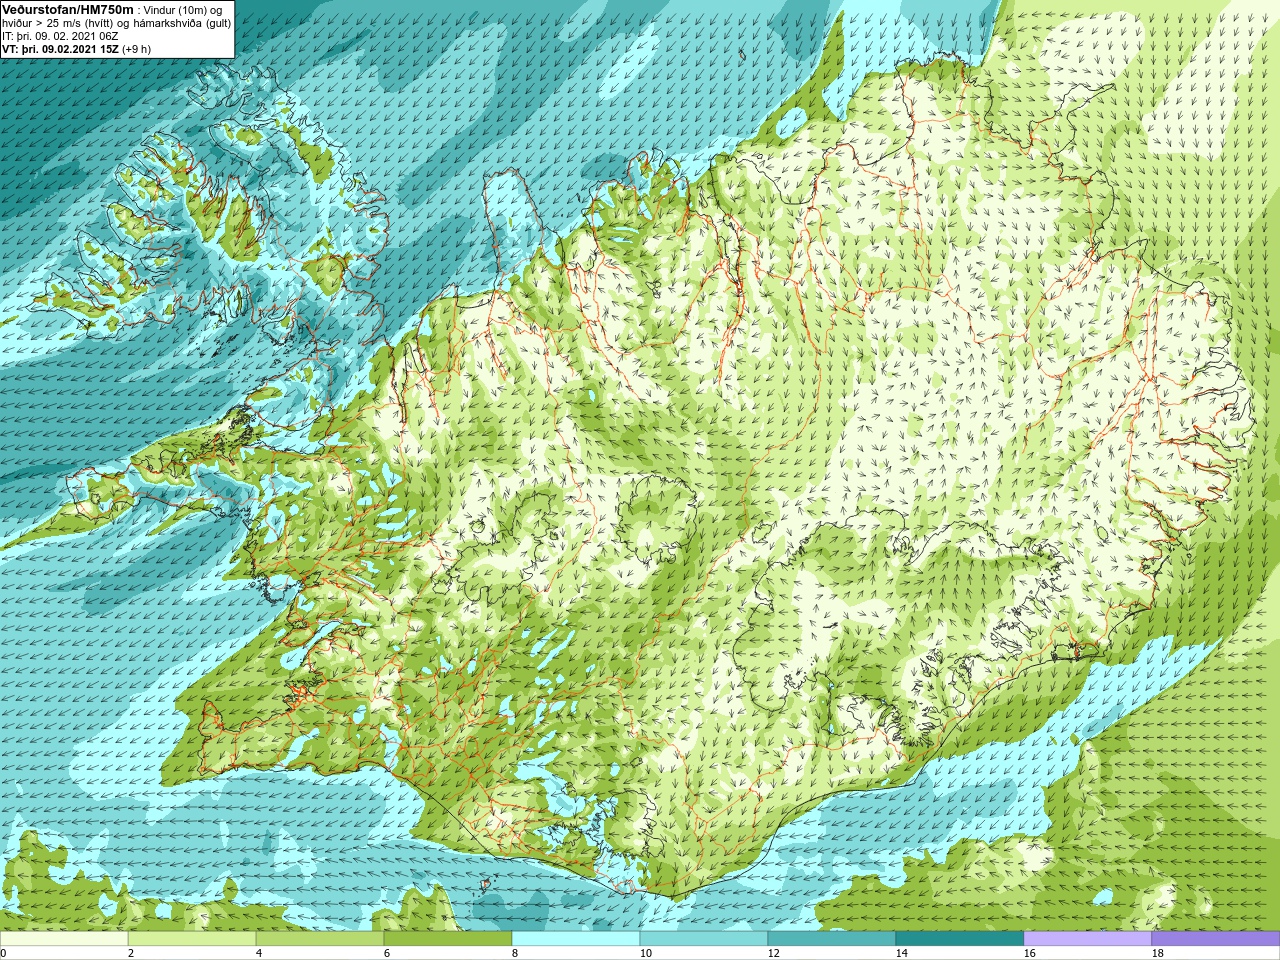The width and height of the screenshot is (1280, 960).
Task: Click the dark green 6–8 legend swatch
Action: [448, 939]
